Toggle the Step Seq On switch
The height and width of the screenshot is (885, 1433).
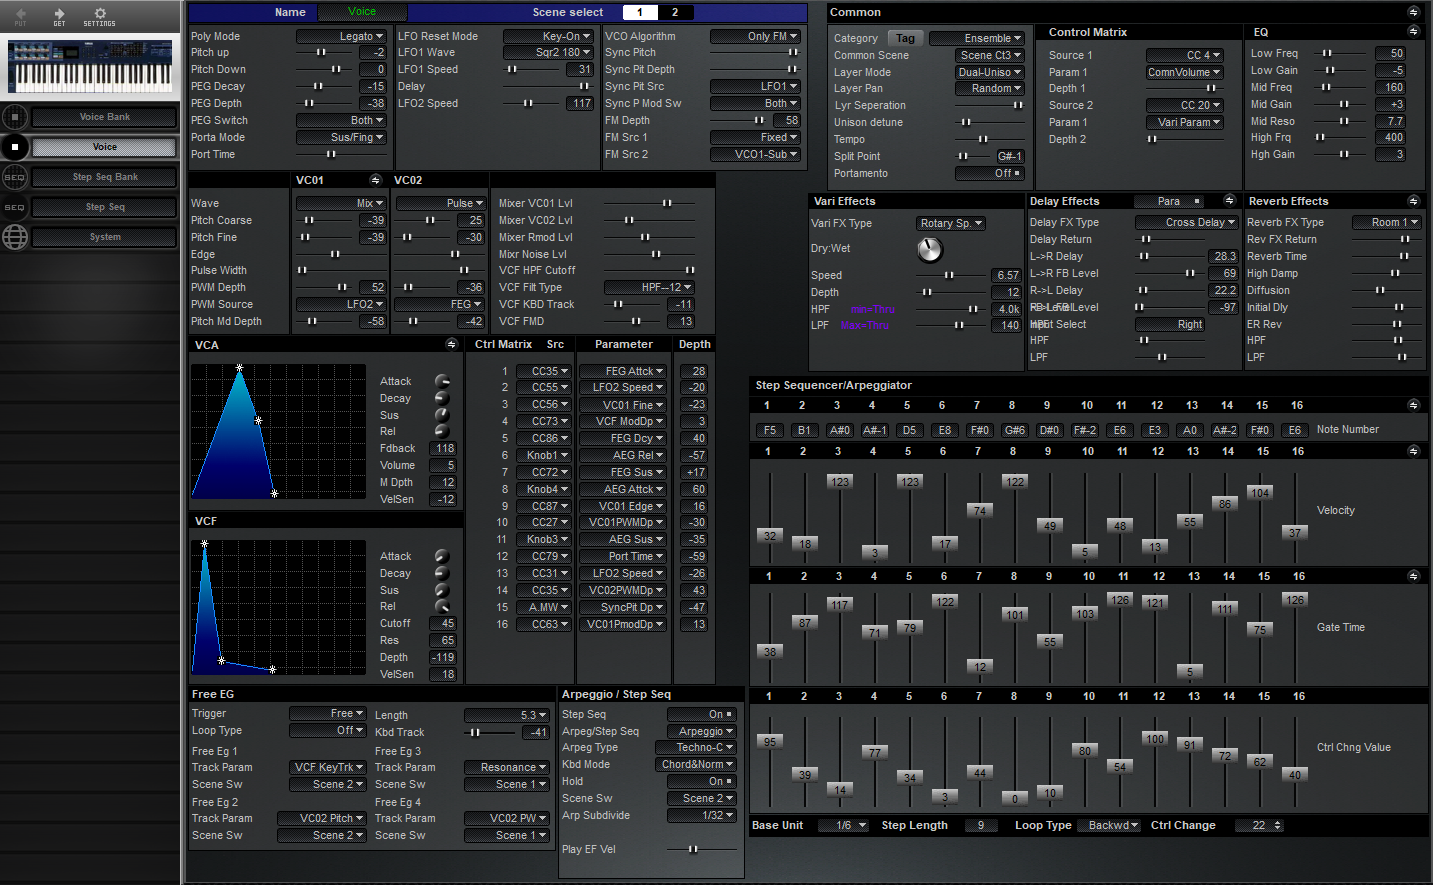tap(702, 714)
